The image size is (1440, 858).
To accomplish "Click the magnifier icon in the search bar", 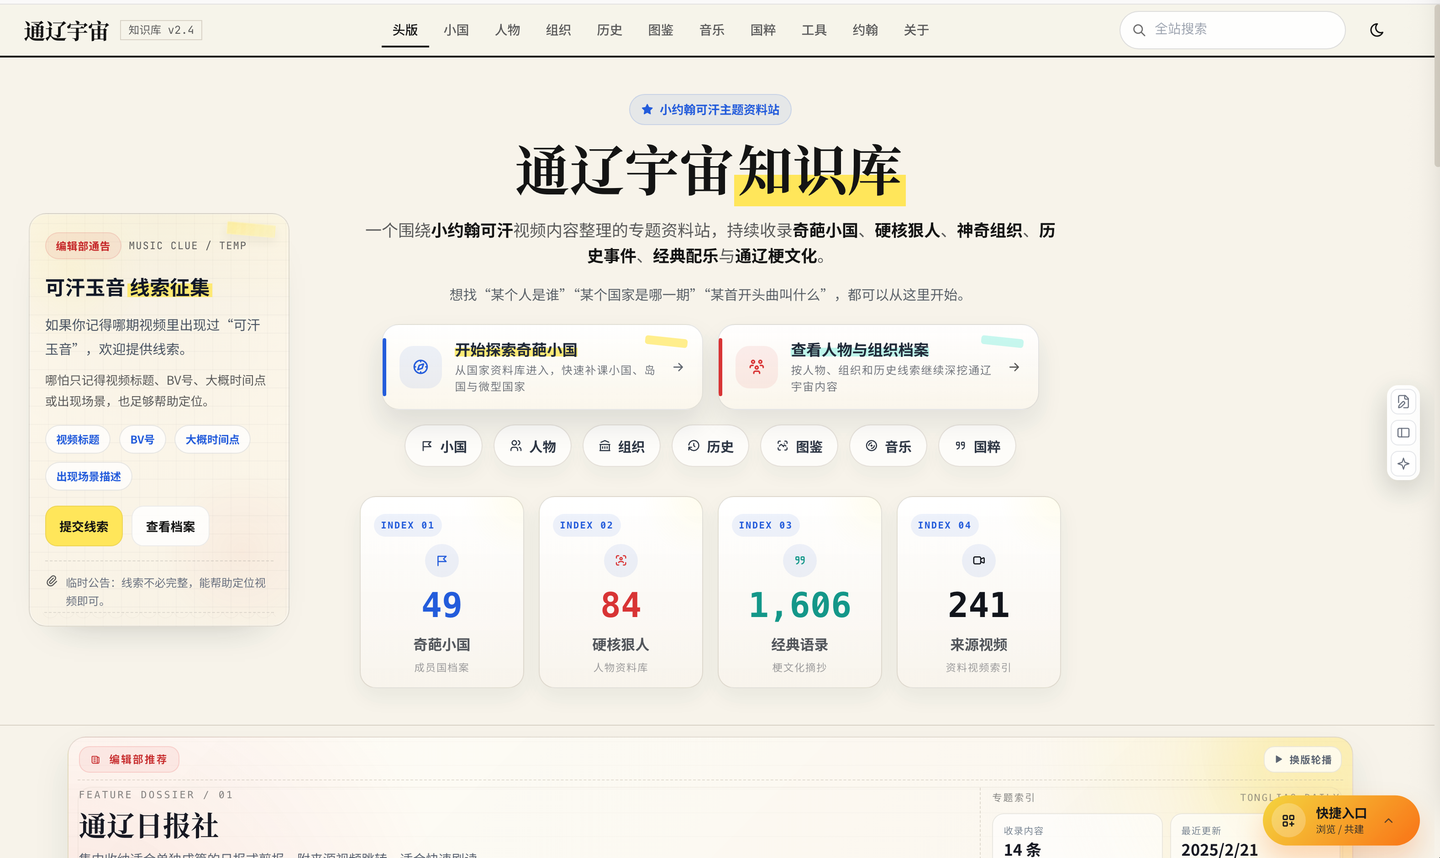I will coord(1139,30).
